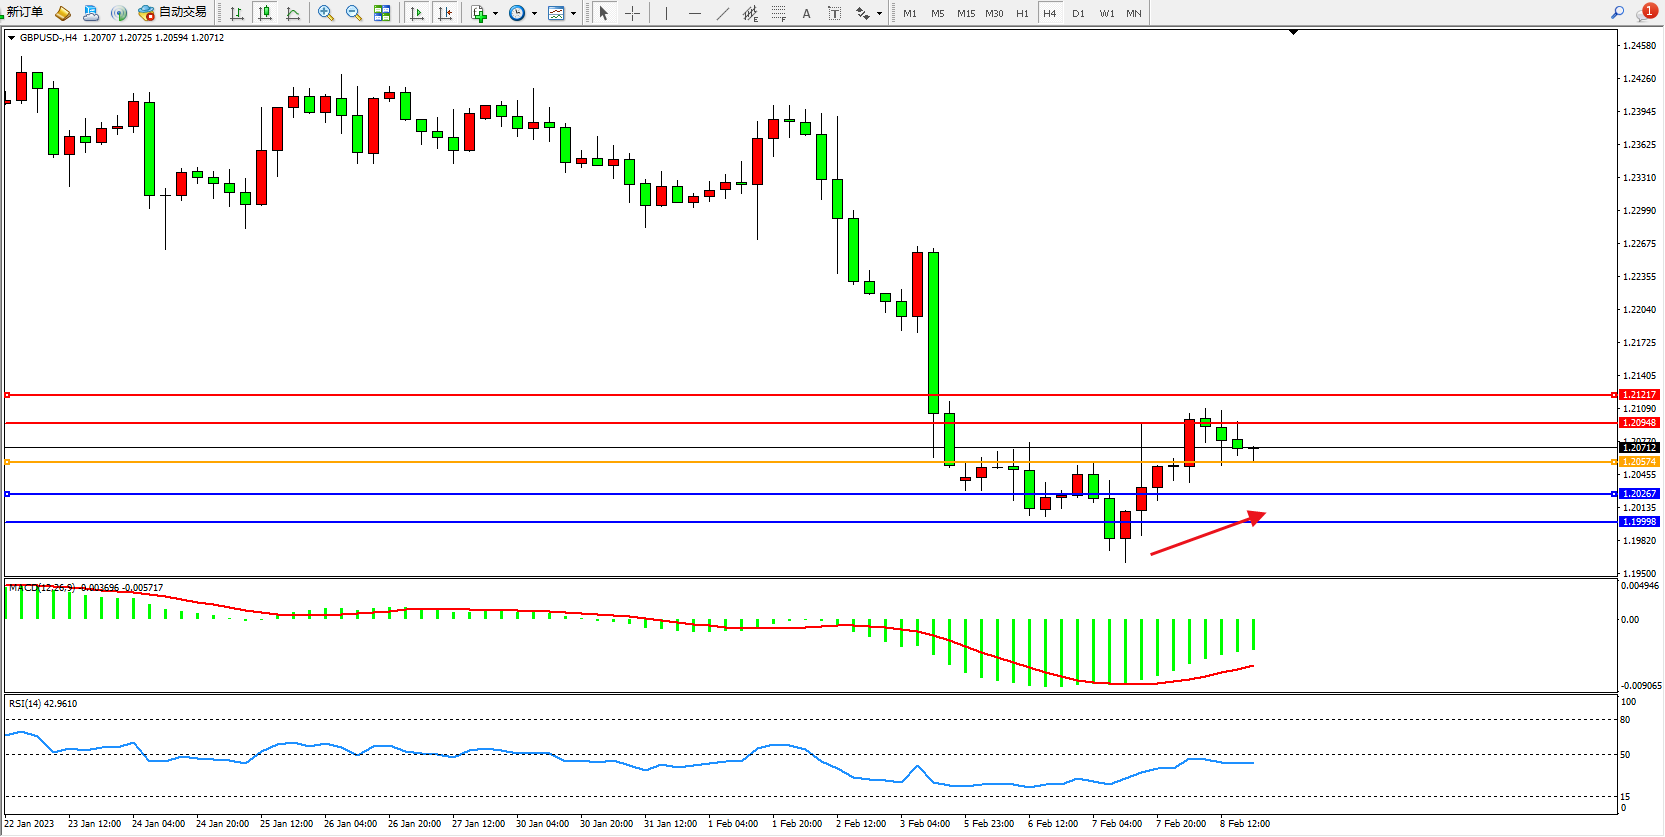Select the crosshair cursor tool
Image resolution: width=1665 pixels, height=837 pixels.
(x=632, y=13)
